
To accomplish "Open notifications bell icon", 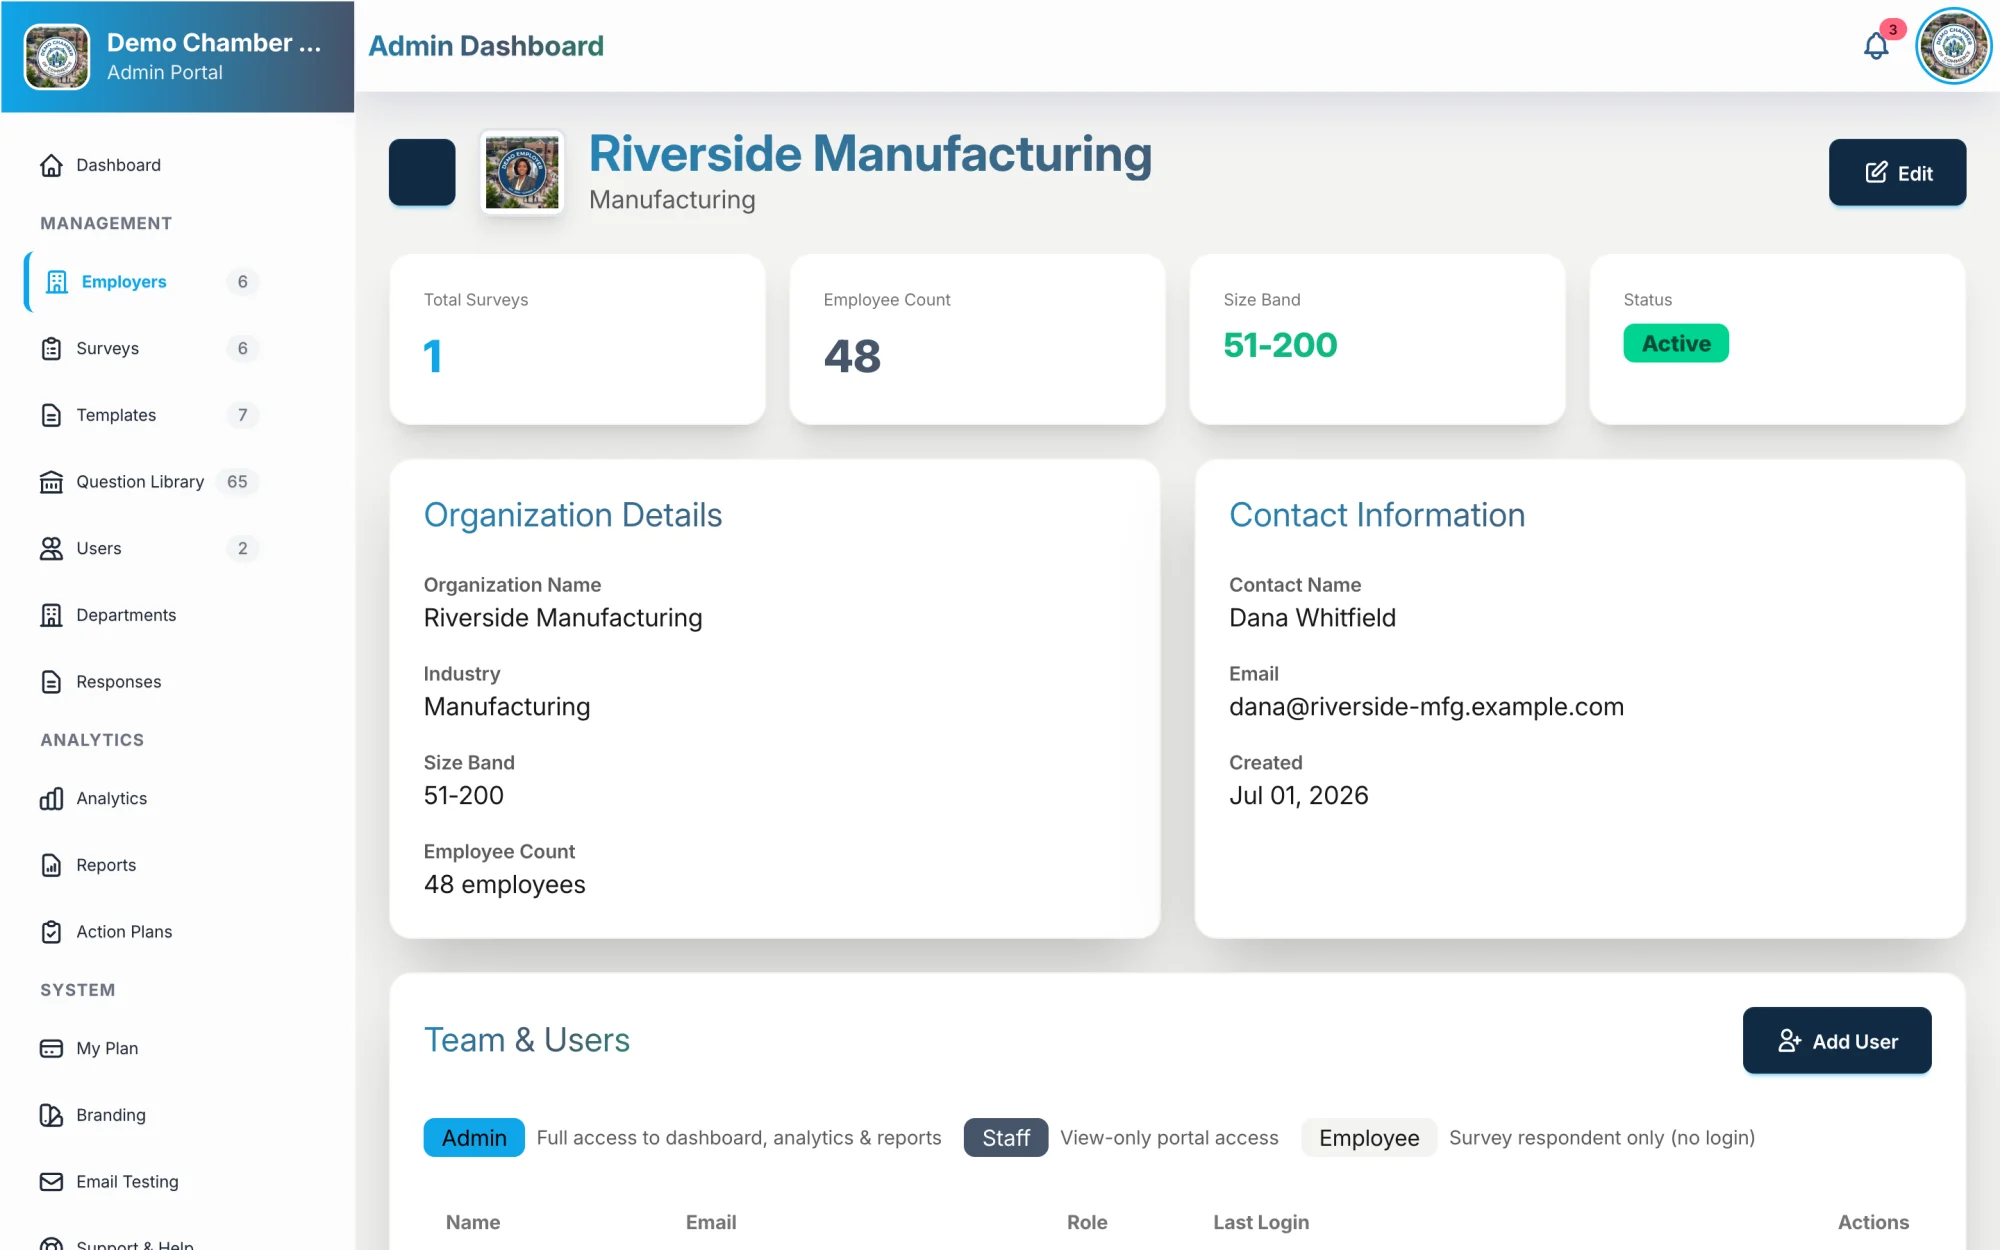I will (1876, 46).
